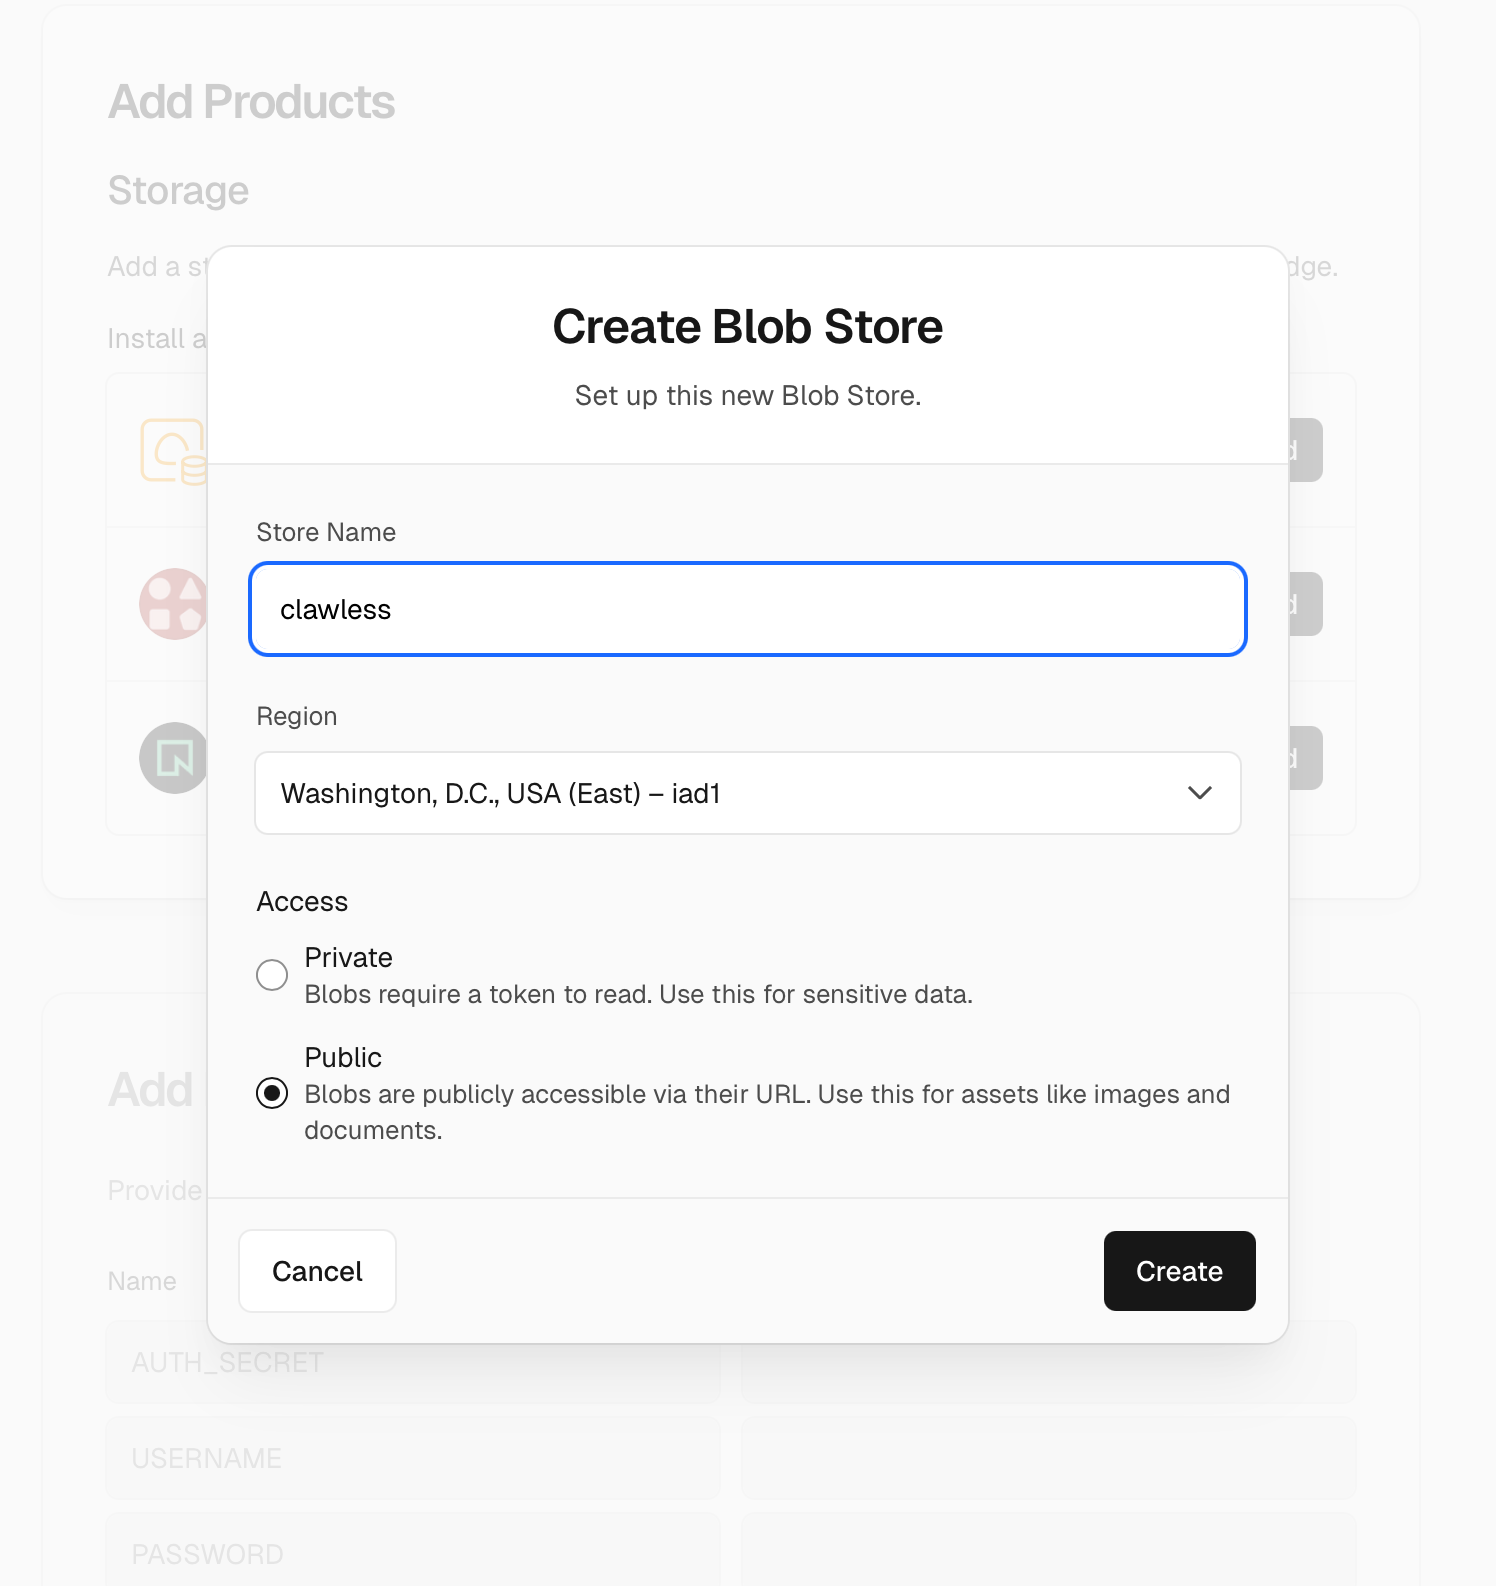Click the Create button
The image size is (1496, 1586).
point(1179,1271)
